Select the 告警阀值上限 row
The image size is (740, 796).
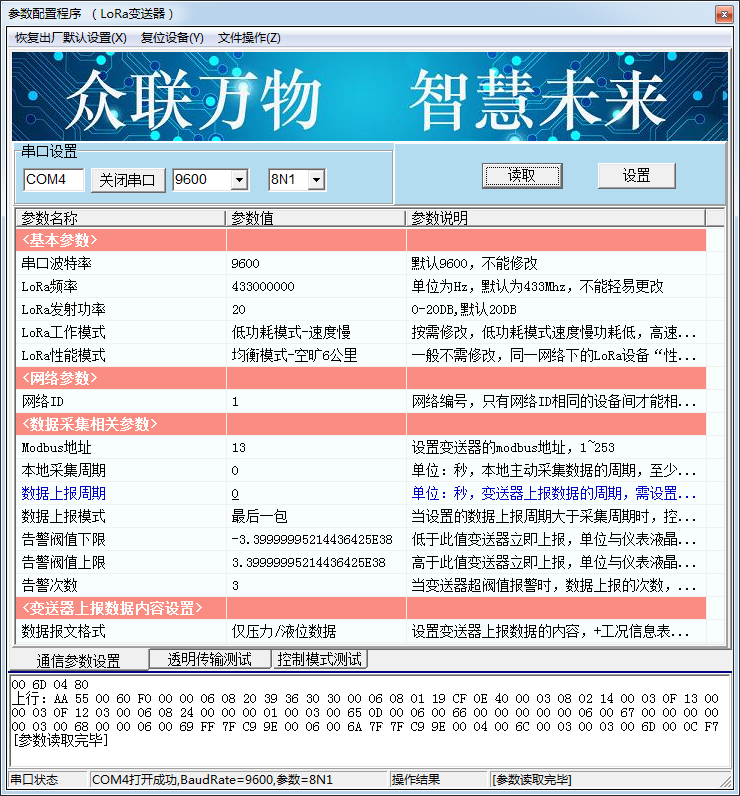361,562
